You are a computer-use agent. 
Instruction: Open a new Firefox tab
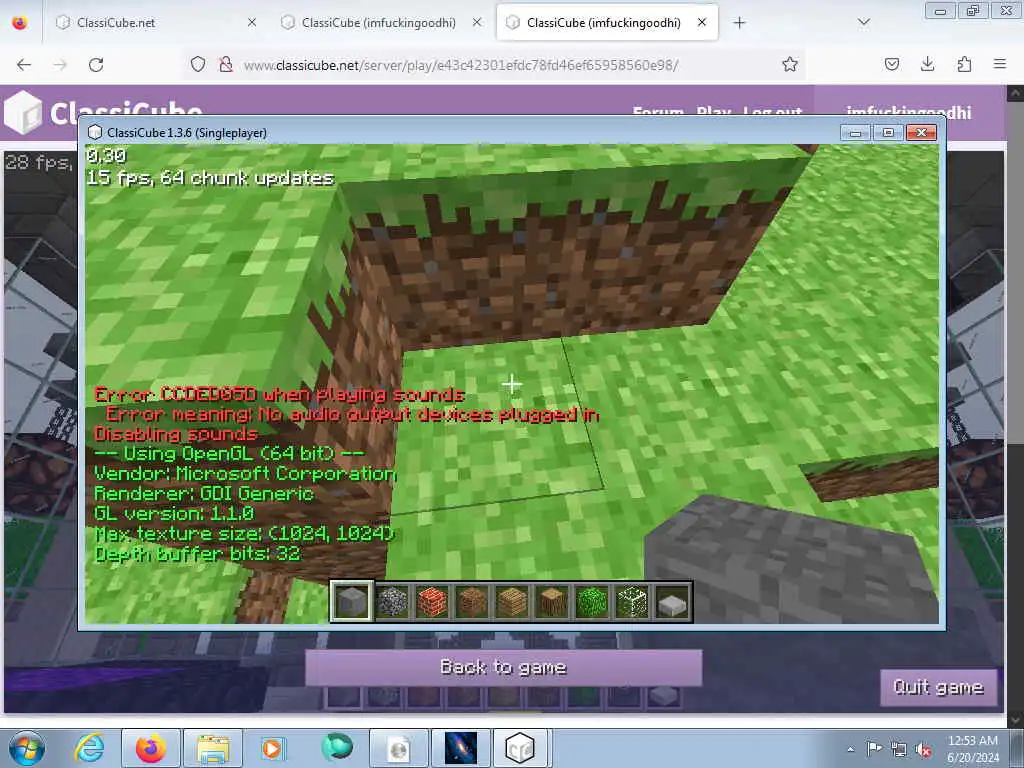[739, 23]
